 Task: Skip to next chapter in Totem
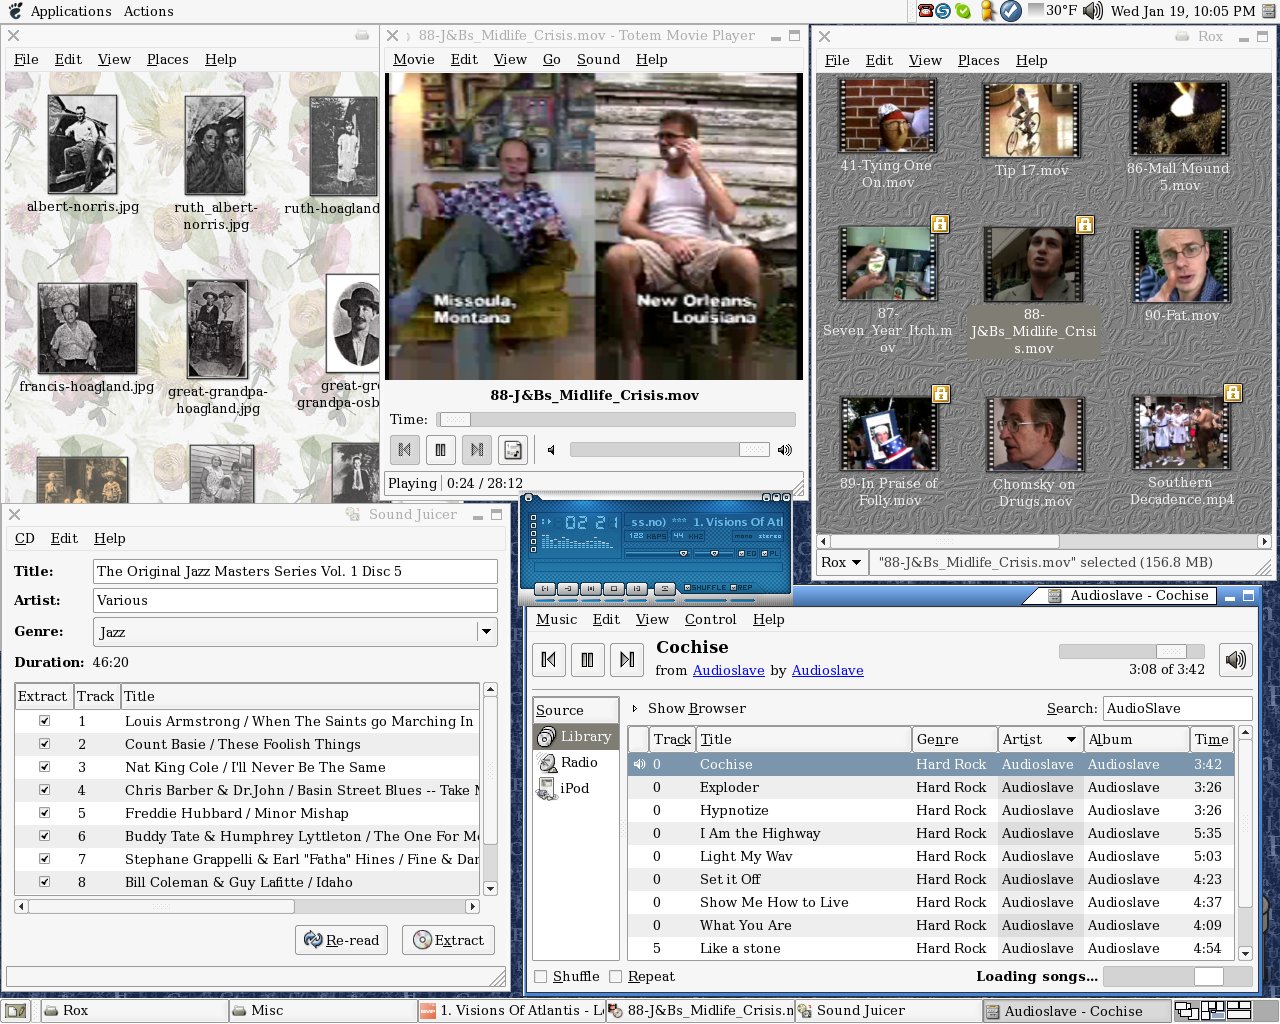click(477, 450)
